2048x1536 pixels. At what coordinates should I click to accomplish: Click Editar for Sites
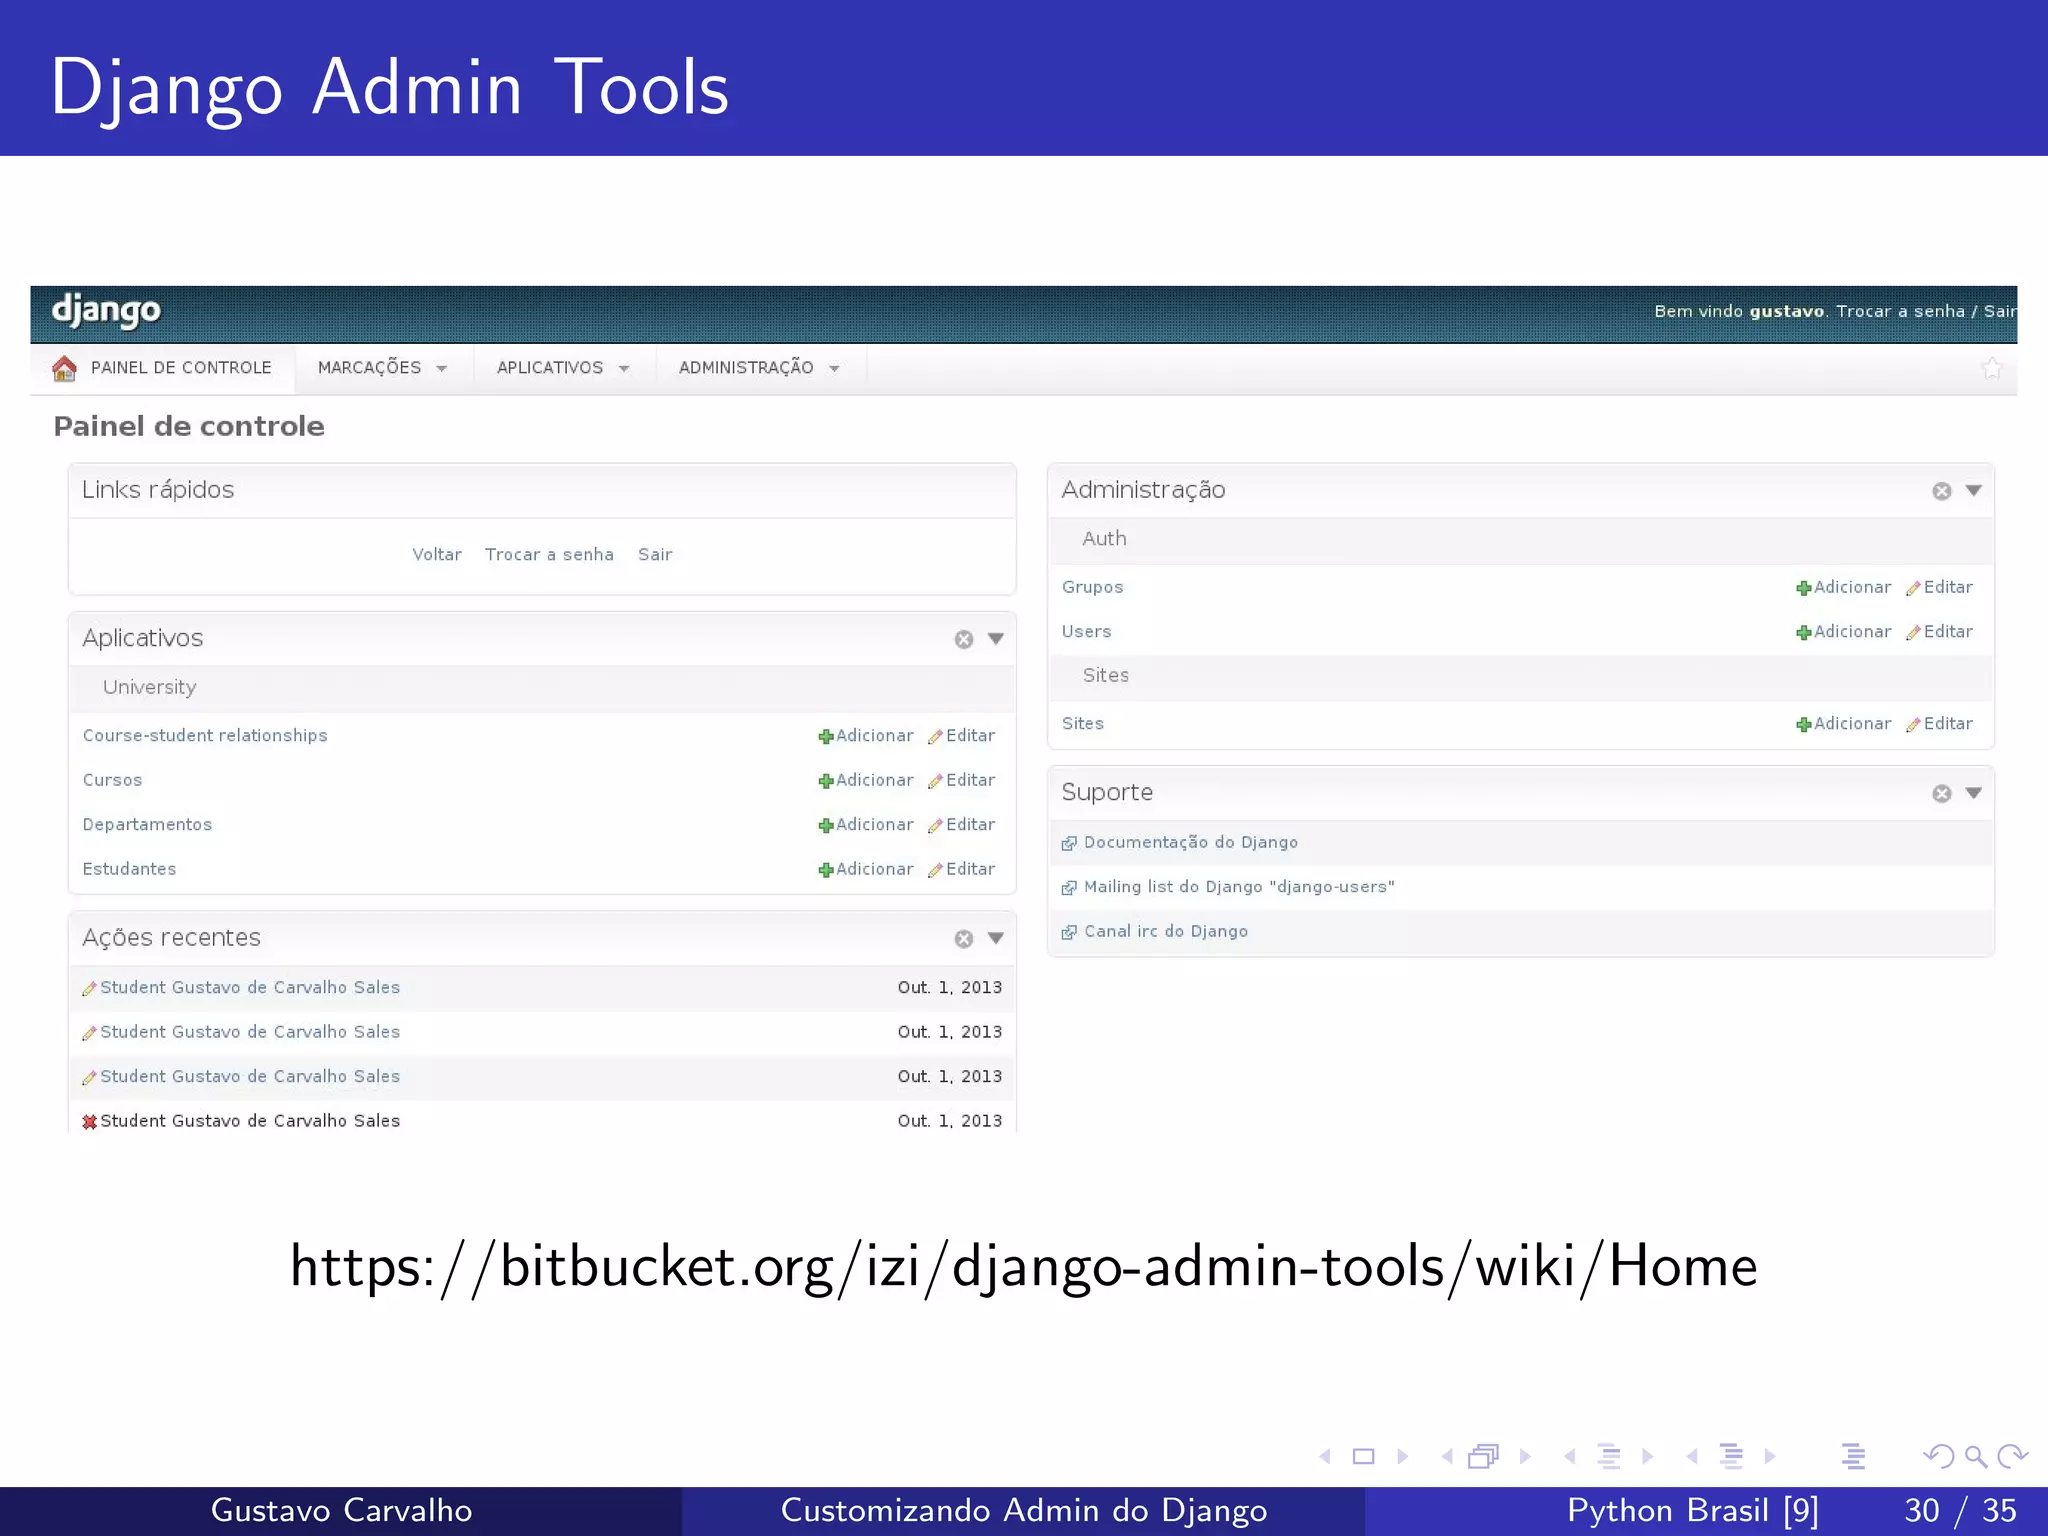1940,723
